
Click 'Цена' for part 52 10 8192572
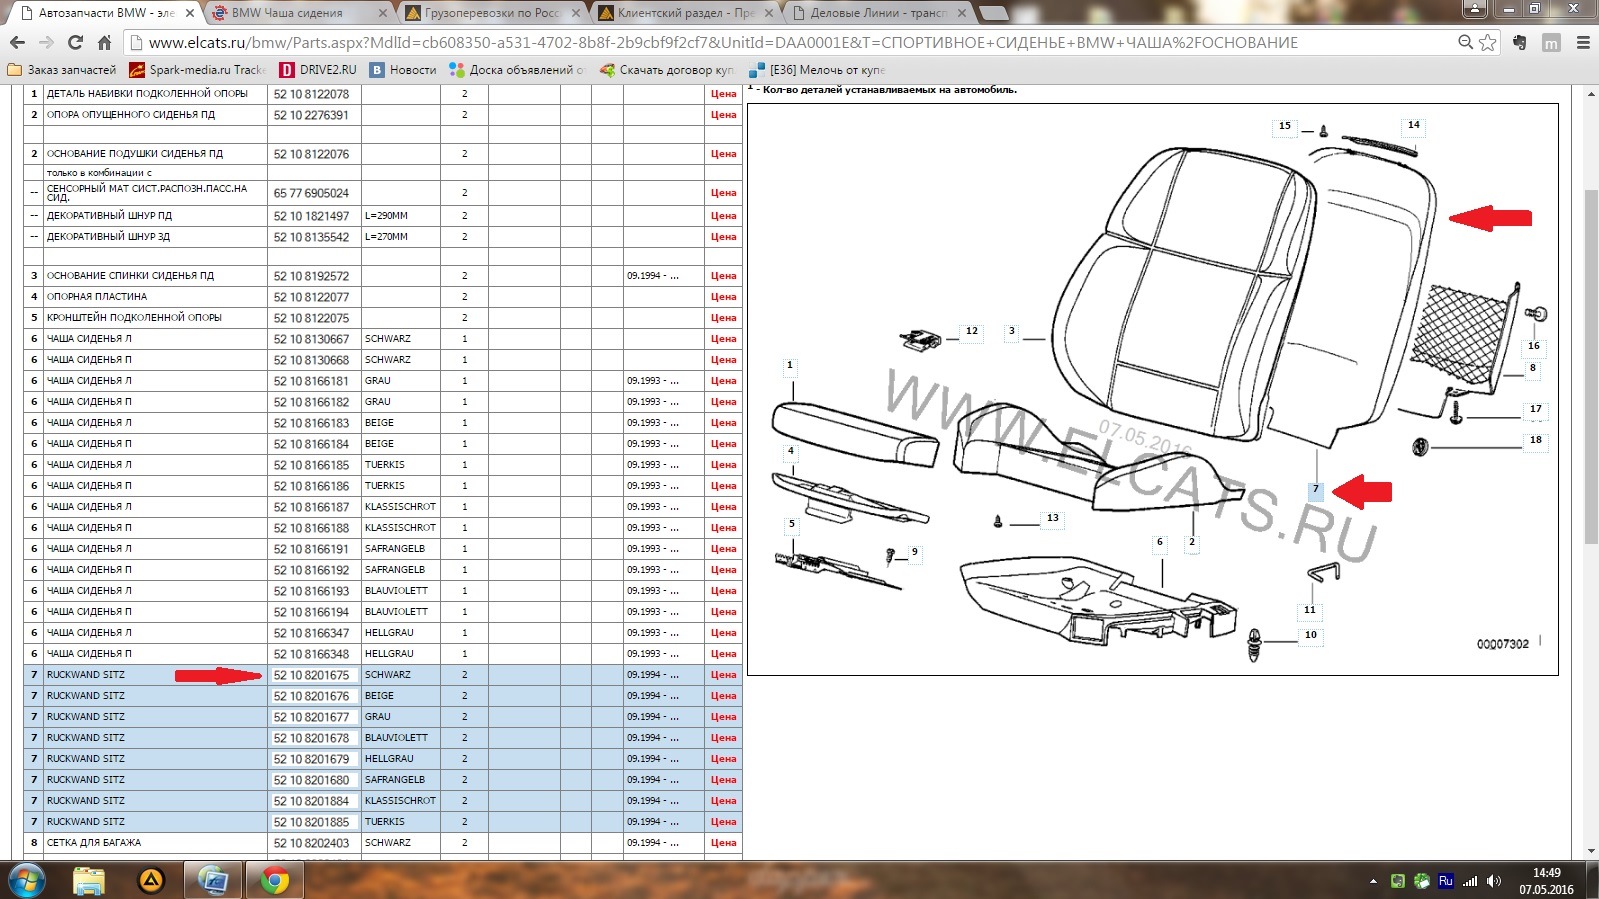pos(723,276)
